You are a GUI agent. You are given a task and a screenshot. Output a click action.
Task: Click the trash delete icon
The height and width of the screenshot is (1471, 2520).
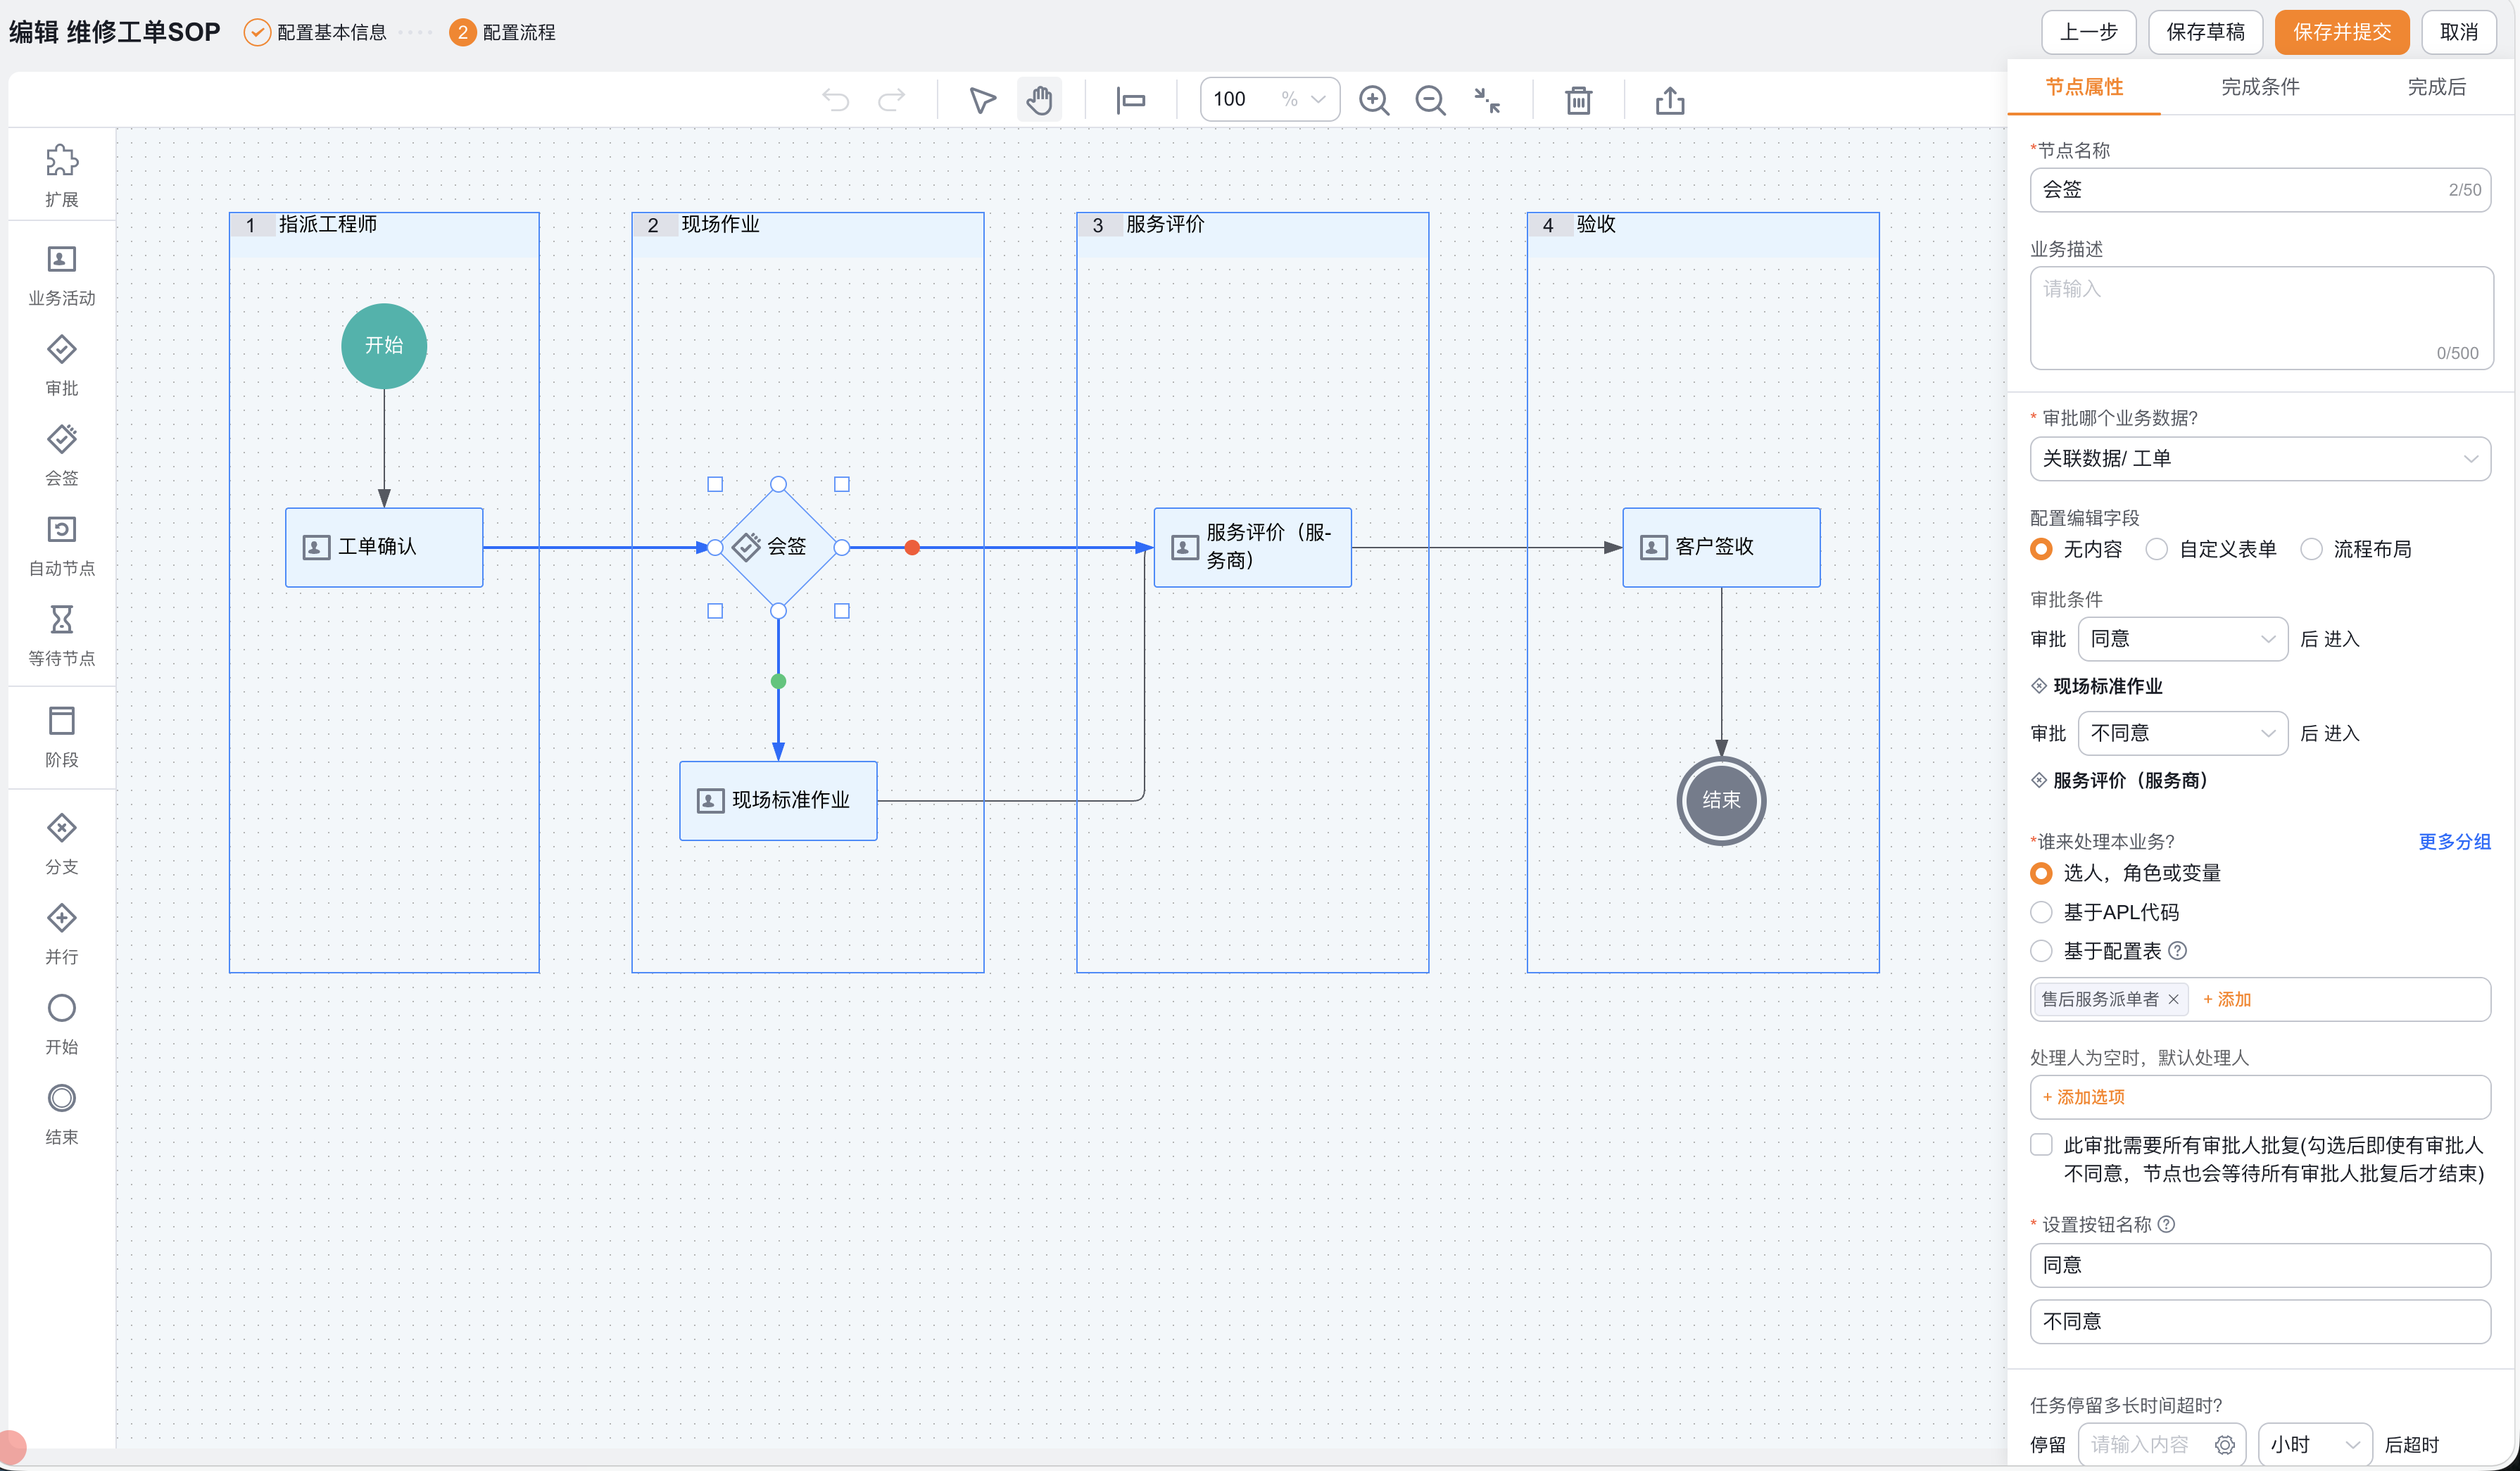[1578, 100]
